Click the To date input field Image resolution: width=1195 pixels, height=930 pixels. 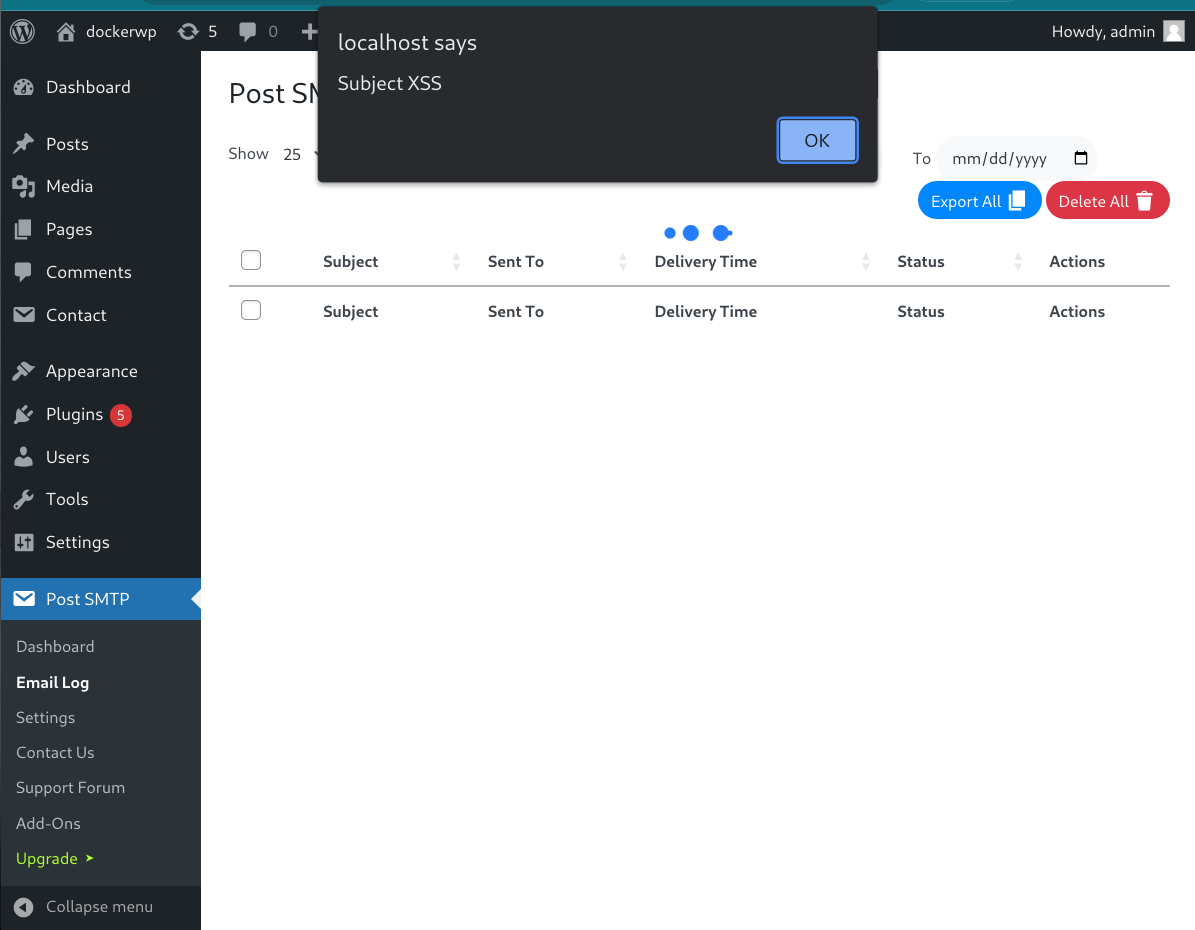tap(1005, 158)
